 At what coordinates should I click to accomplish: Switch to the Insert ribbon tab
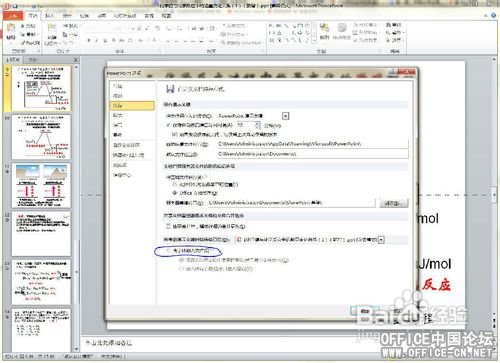[50, 16]
